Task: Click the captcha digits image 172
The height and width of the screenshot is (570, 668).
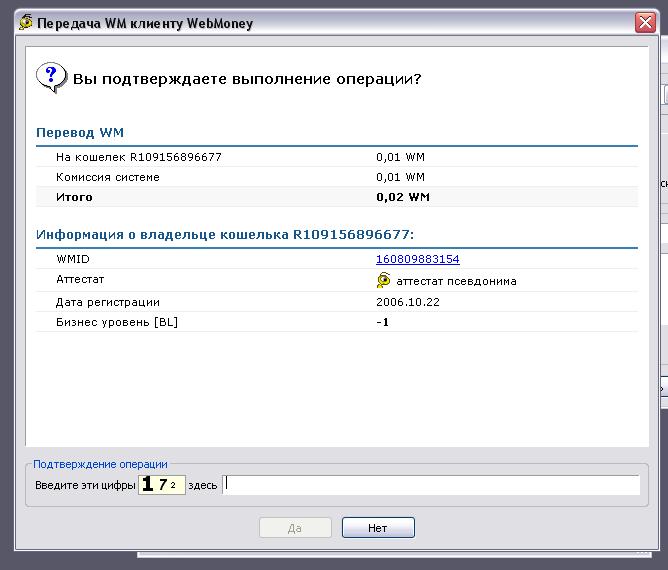Action: click(x=161, y=485)
